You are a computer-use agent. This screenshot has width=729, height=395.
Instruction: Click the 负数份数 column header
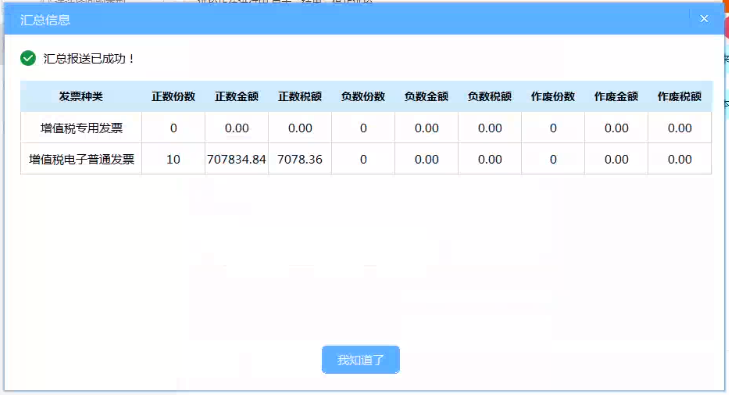pos(363,97)
